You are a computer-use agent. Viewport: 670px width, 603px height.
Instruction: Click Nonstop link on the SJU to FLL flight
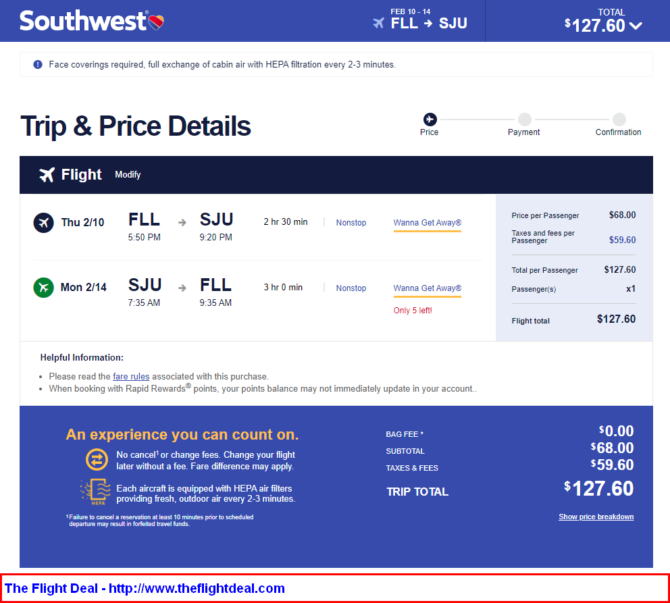pos(351,288)
